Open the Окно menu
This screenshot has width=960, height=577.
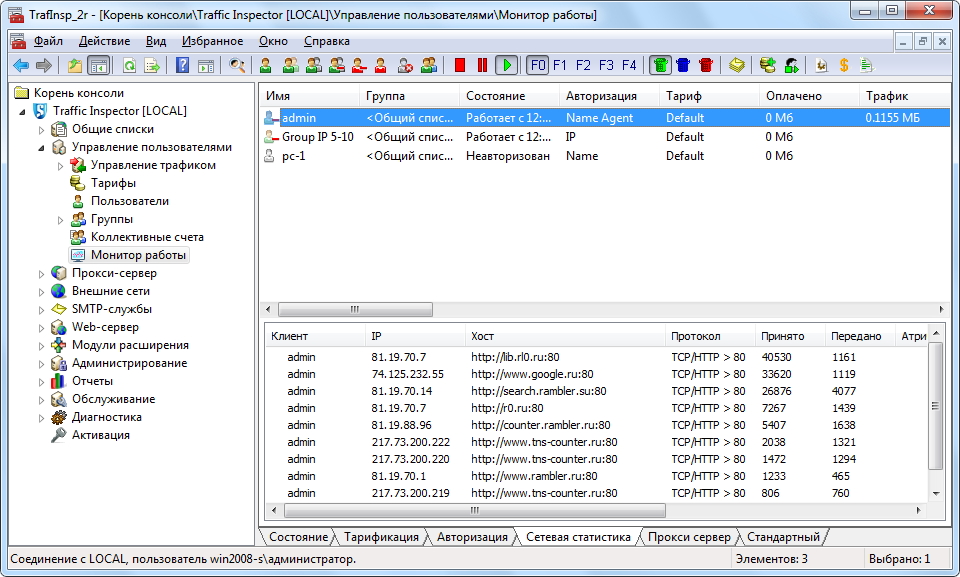pyautogui.click(x=273, y=41)
